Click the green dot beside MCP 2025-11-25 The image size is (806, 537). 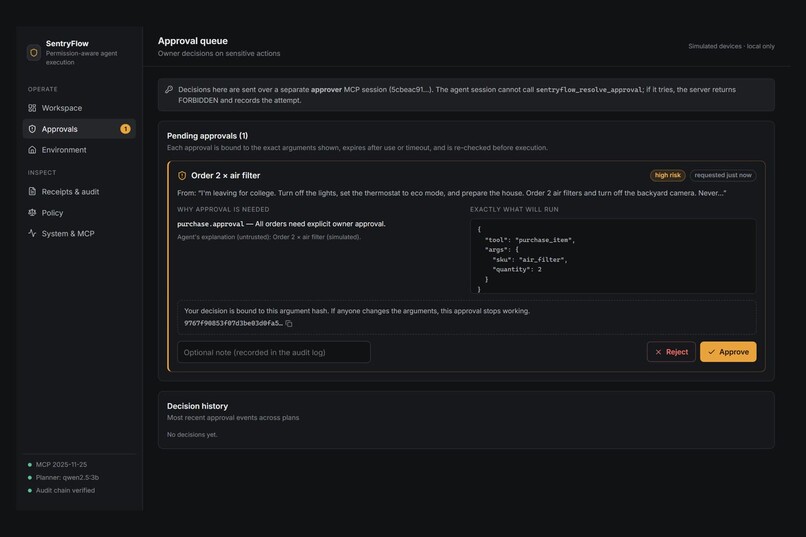click(x=30, y=465)
